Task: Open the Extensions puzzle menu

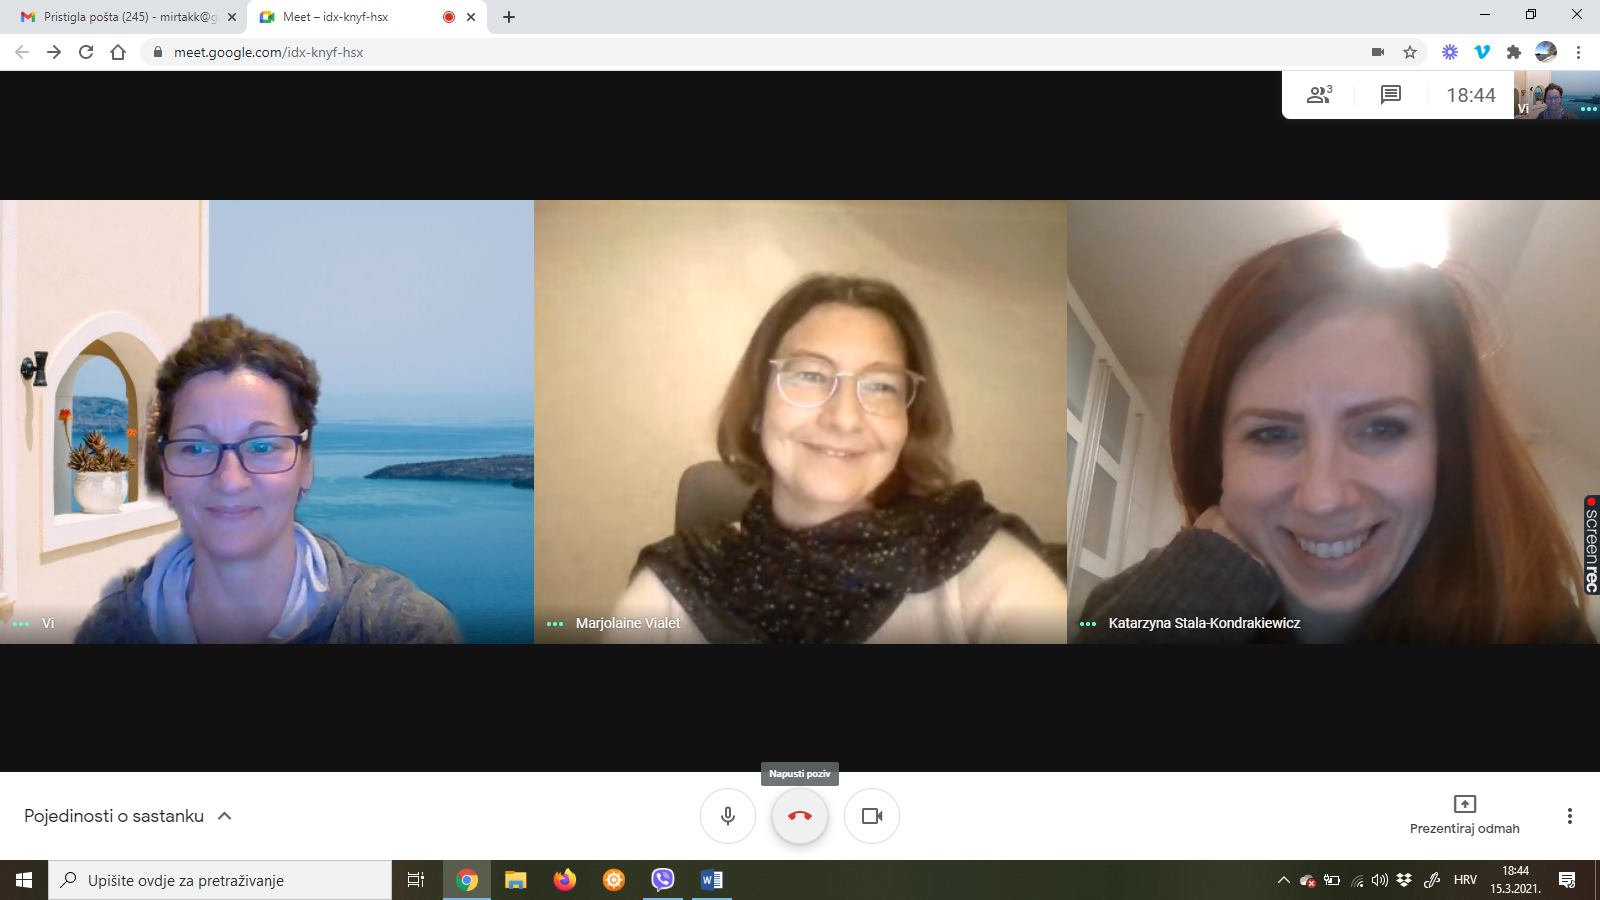Action: 1514,52
